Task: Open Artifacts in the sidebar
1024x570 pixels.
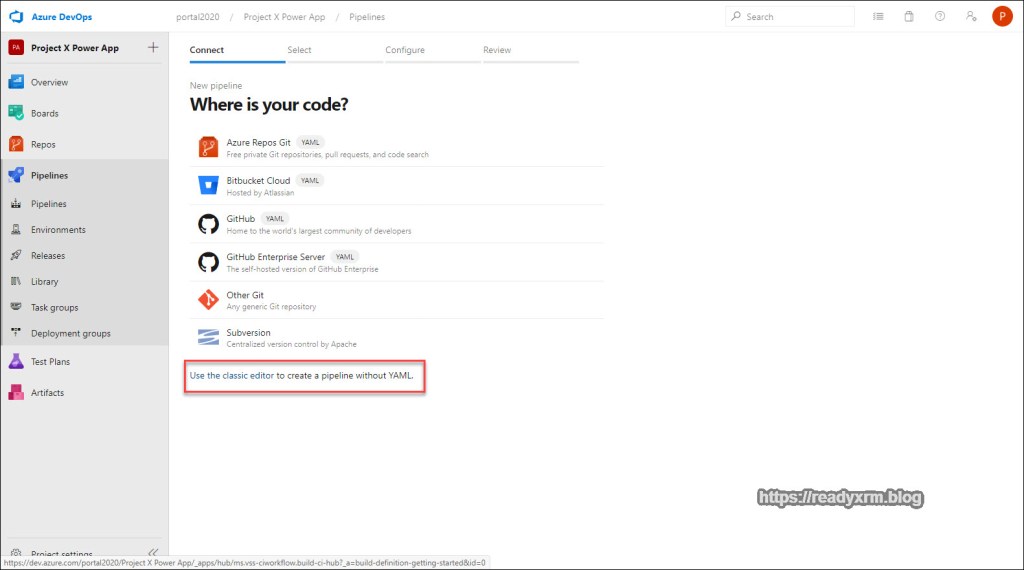Action: pos(47,393)
